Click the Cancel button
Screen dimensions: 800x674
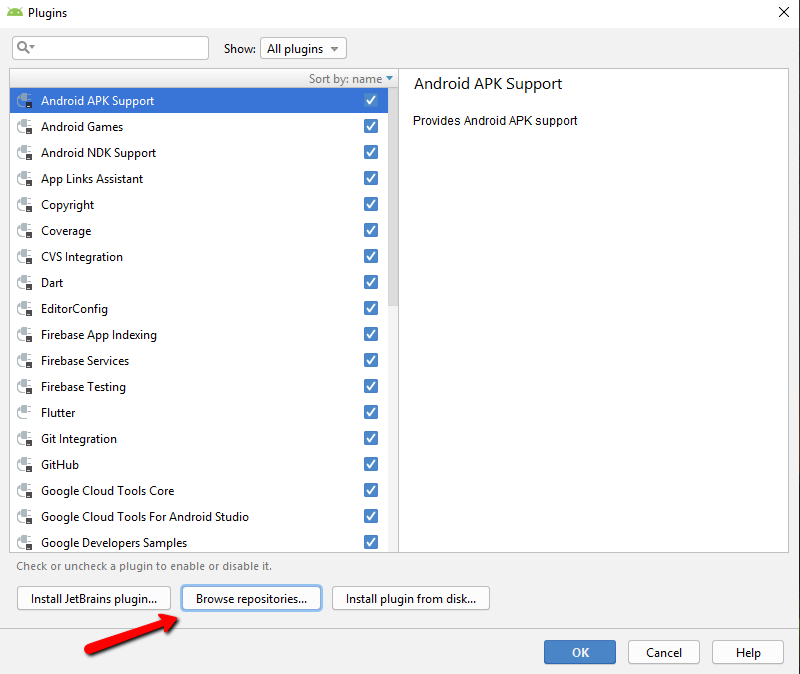(663, 652)
